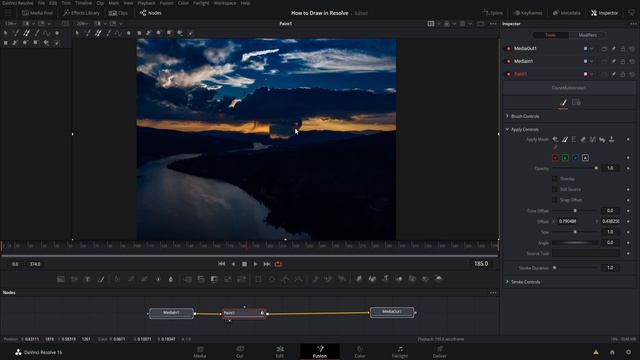Open the Effects Library panel

click(x=81, y=13)
